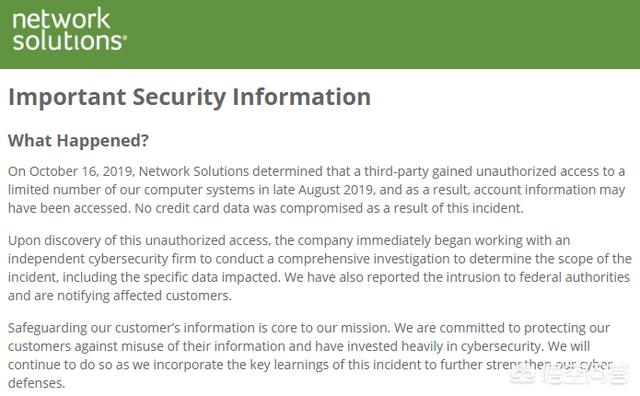Click the Network Solutions logo

[69, 31]
